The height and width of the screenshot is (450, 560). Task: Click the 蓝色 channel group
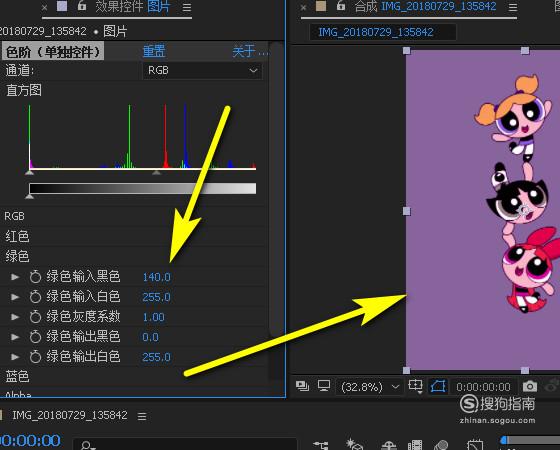(17, 376)
